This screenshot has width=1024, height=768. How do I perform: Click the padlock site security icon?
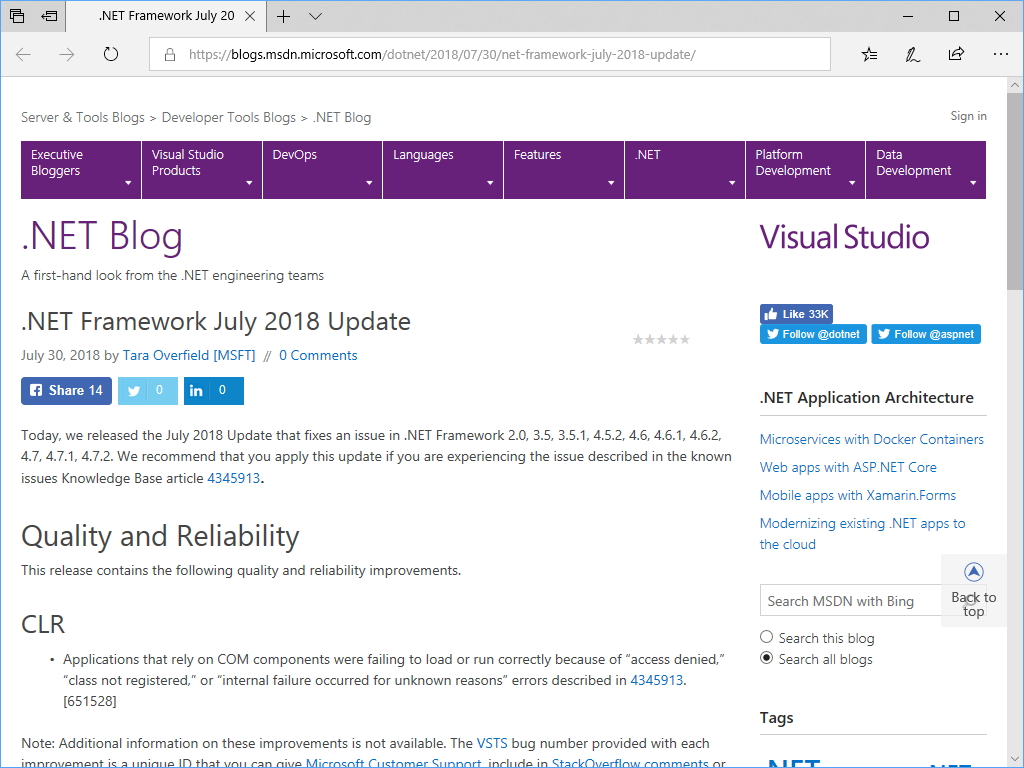pyautogui.click(x=170, y=54)
